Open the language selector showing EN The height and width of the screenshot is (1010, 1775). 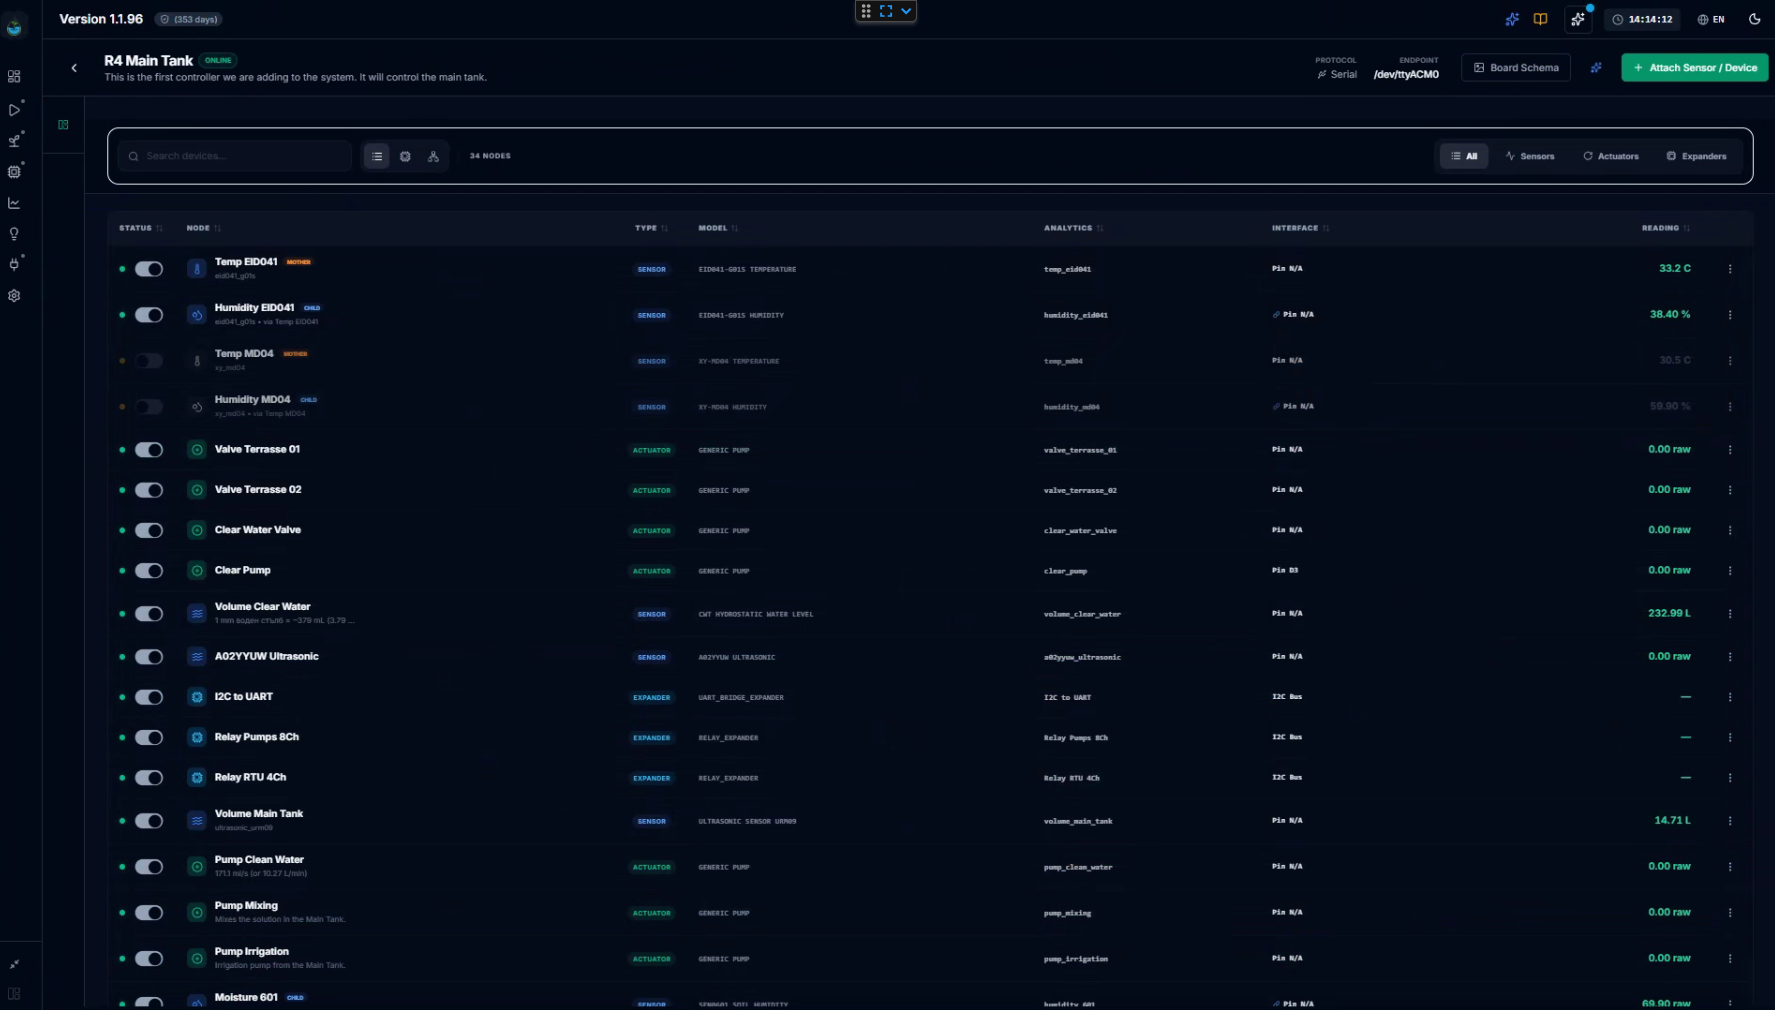[x=1711, y=19]
